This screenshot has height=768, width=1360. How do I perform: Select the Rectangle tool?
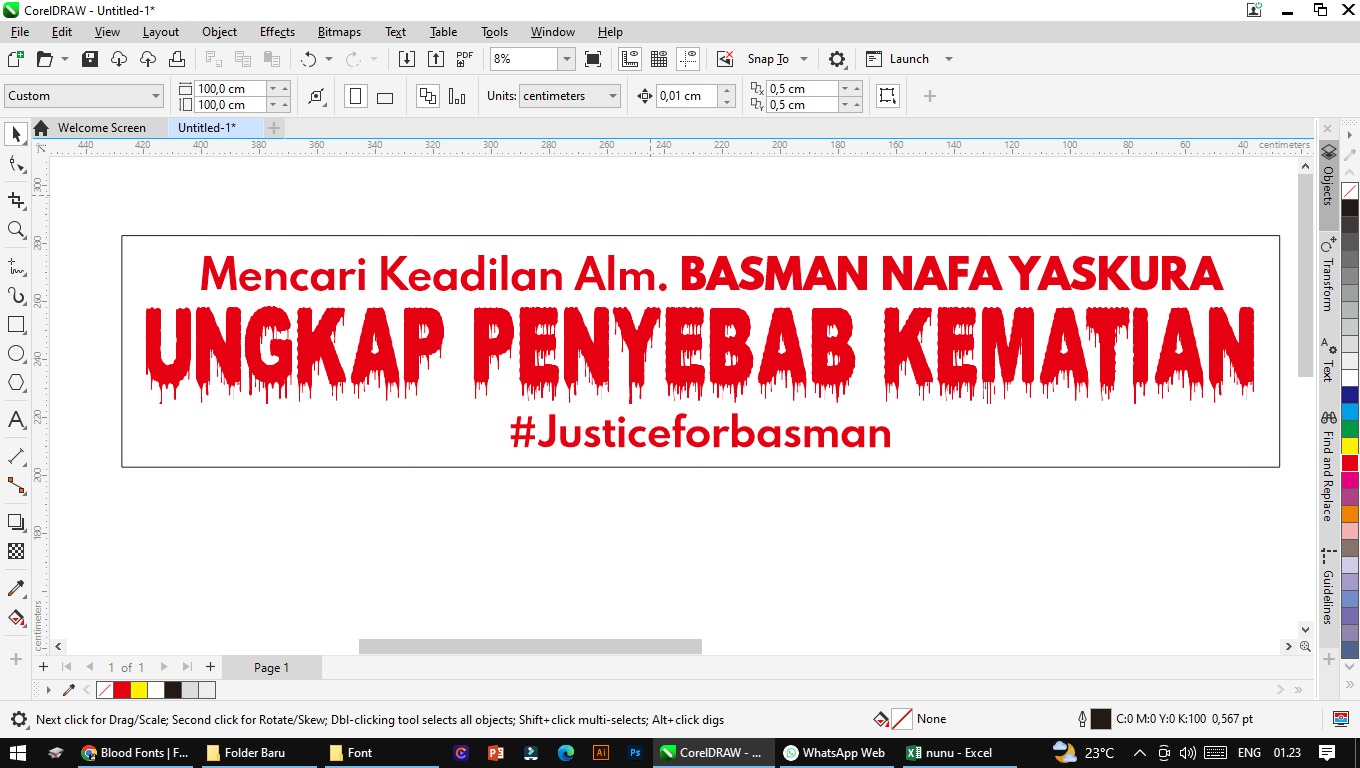(16, 325)
